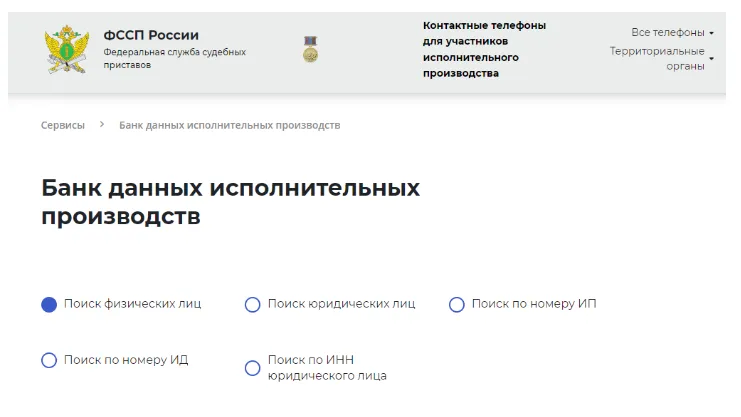Select the Поиск по номеру ИД radio button

coord(49,360)
